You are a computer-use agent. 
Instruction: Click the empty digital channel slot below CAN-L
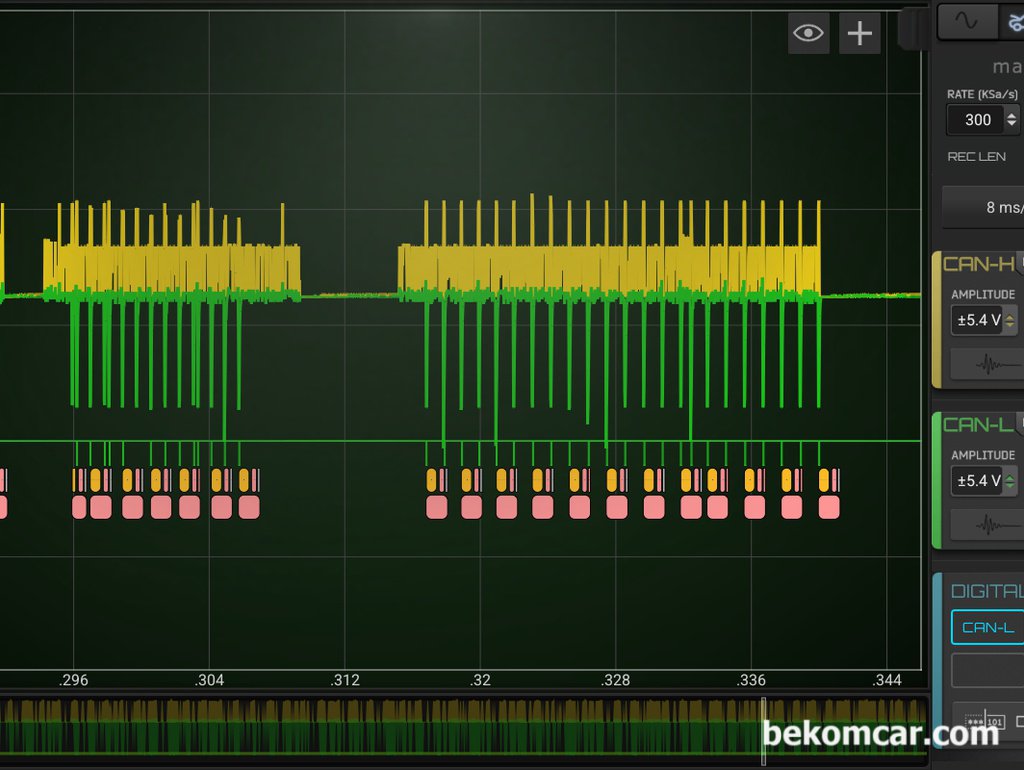click(988, 671)
